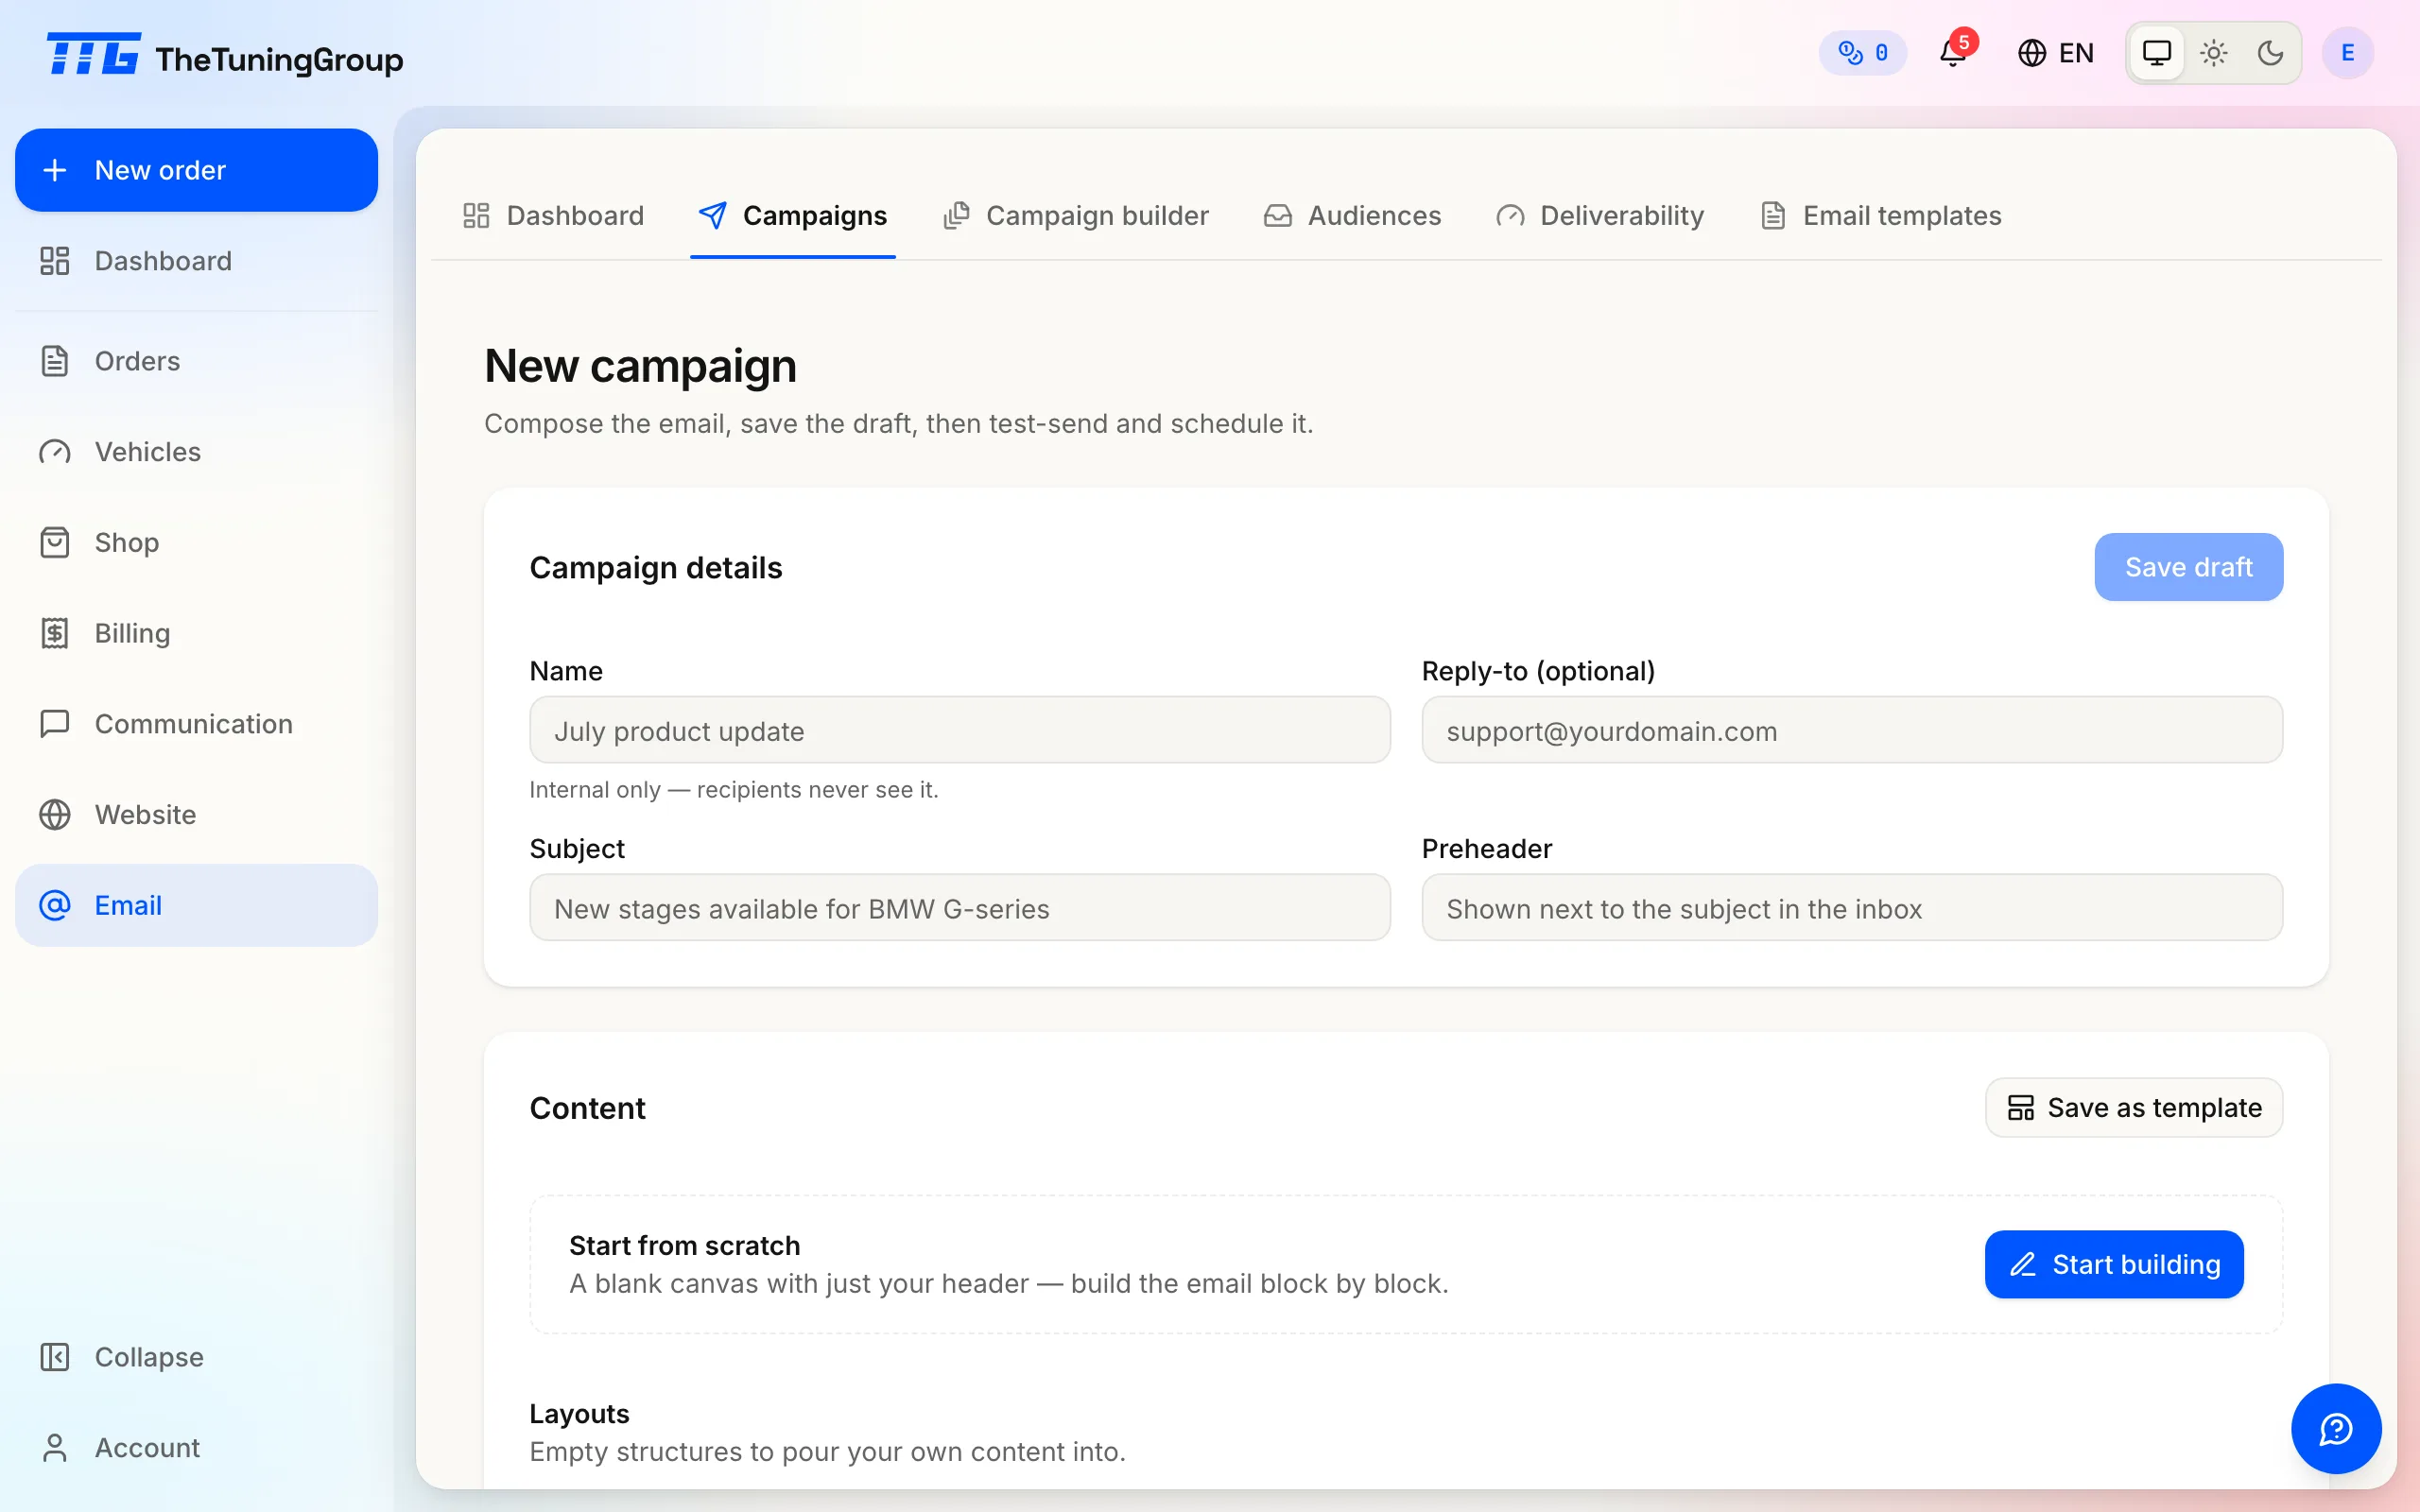Select the Campaigns tab
The height and width of the screenshot is (1512, 2420).
pyautogui.click(x=792, y=216)
